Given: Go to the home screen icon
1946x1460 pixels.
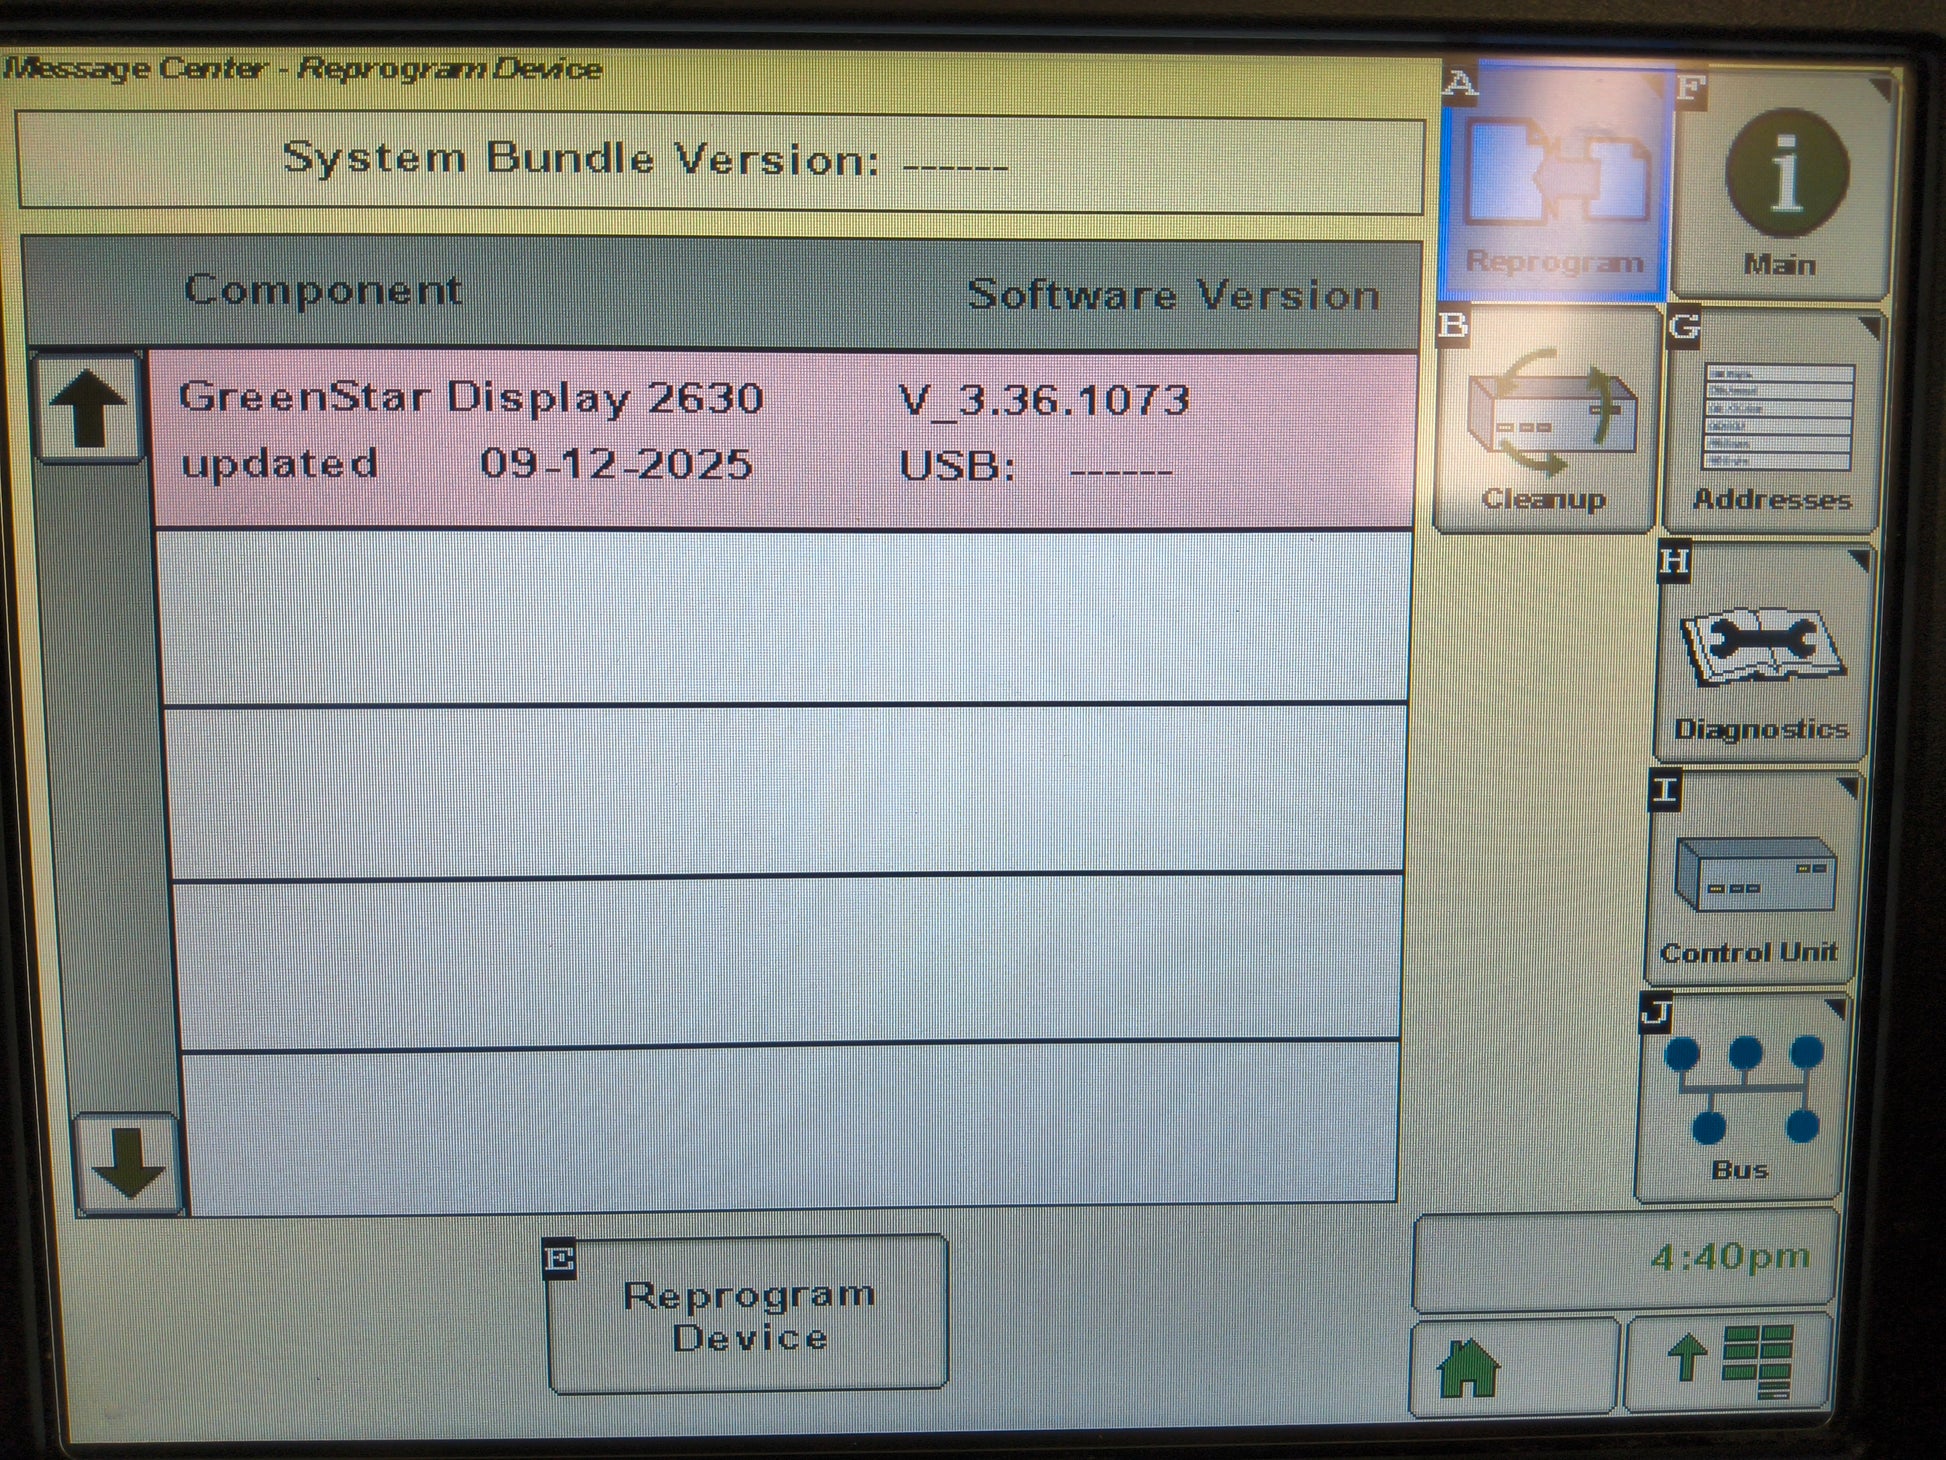Looking at the screenshot, I should [x=1513, y=1368].
